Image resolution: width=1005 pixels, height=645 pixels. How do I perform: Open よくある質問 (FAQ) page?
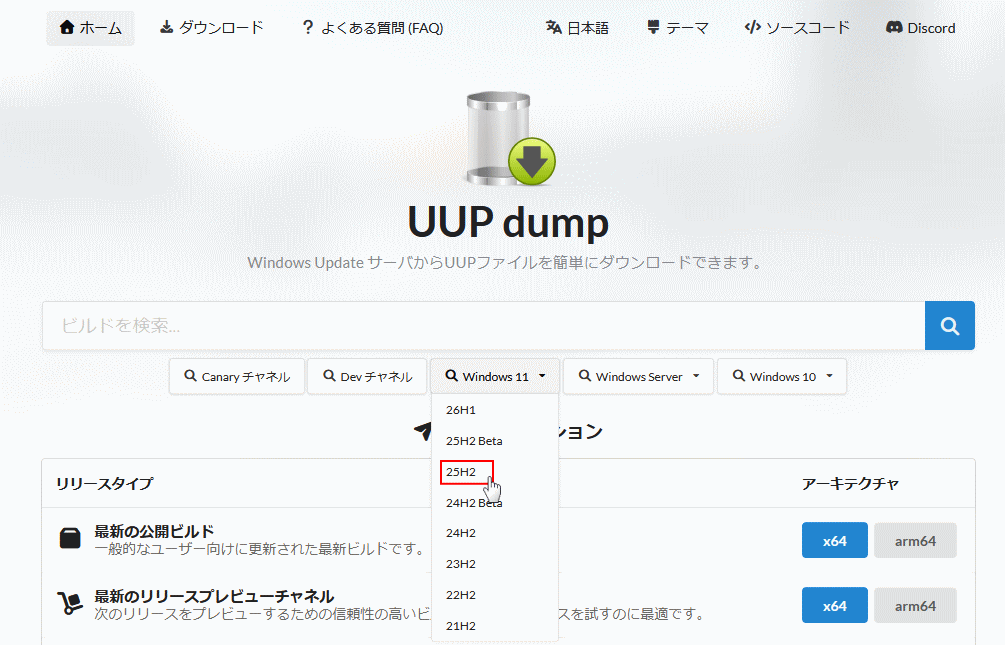372,28
